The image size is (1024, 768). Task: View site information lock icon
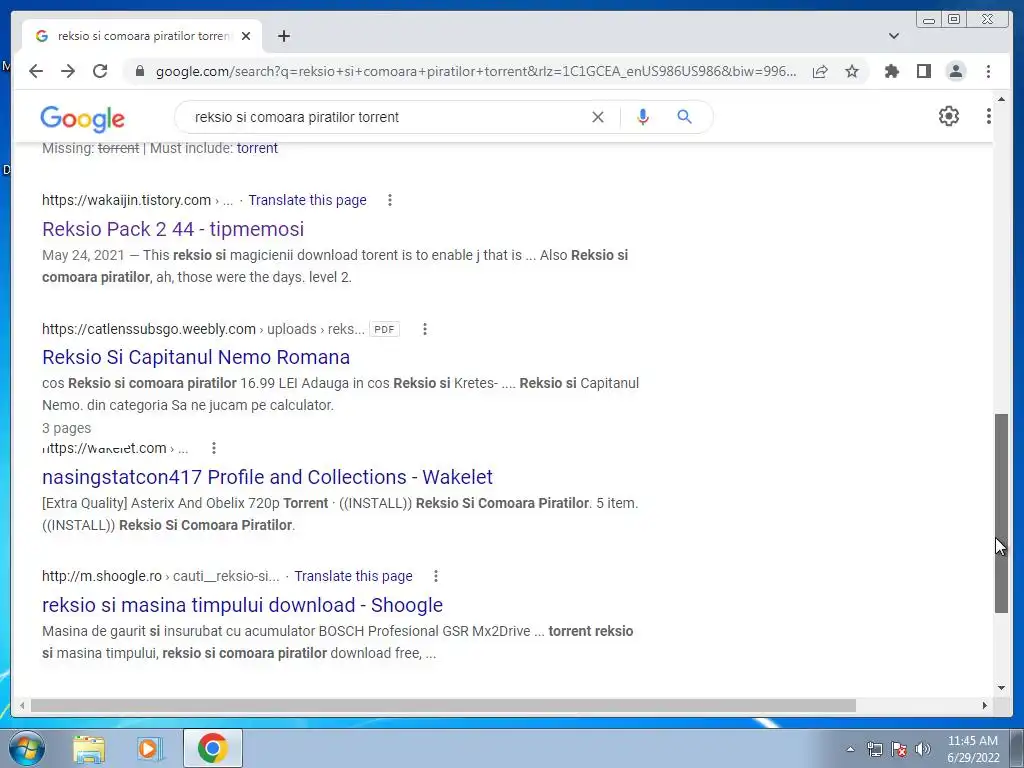tap(139, 71)
